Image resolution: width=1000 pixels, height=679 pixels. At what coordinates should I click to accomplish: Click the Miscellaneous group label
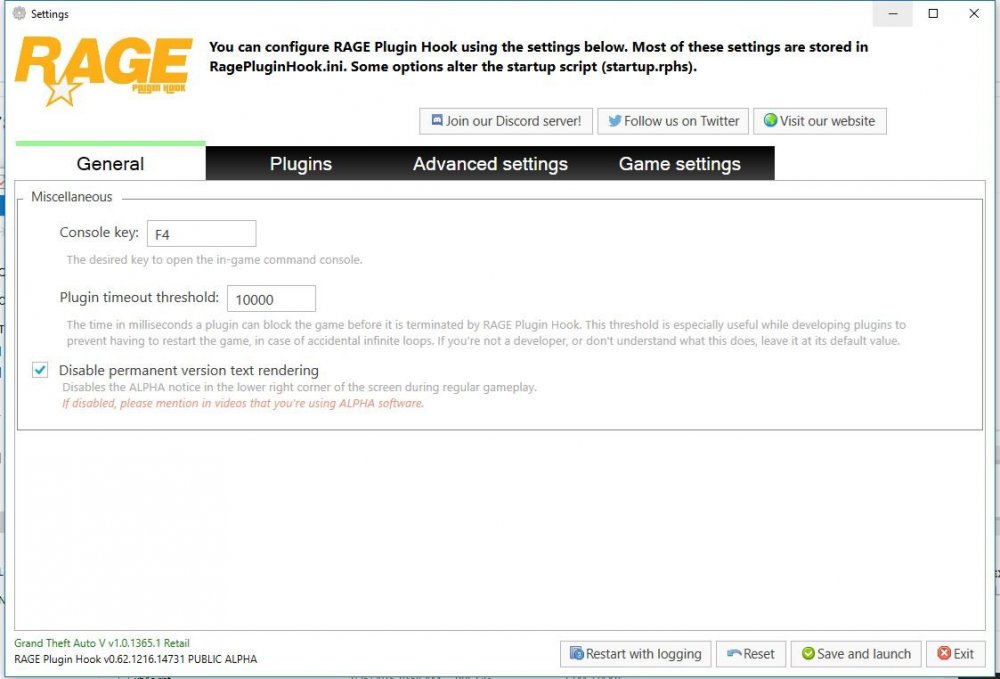[x=71, y=197]
